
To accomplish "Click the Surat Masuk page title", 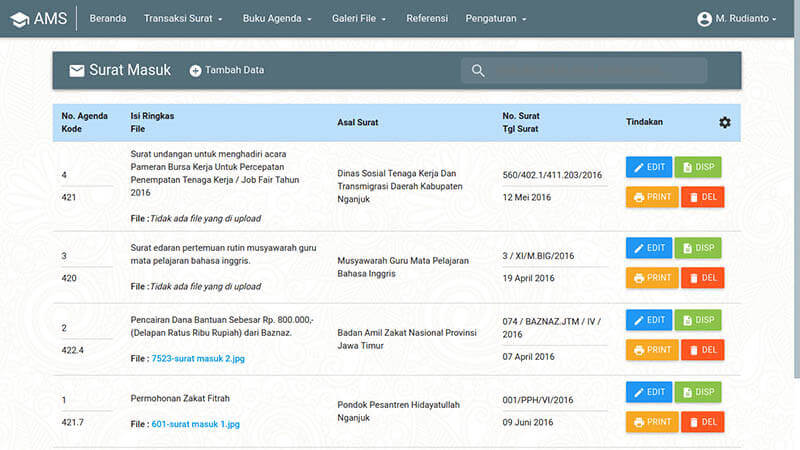I will (130, 70).
